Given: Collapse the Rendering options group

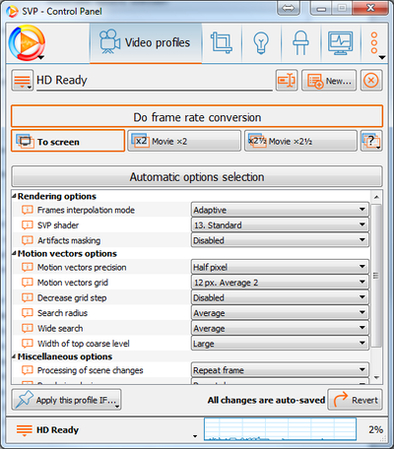Looking at the screenshot, I should [x=14, y=196].
